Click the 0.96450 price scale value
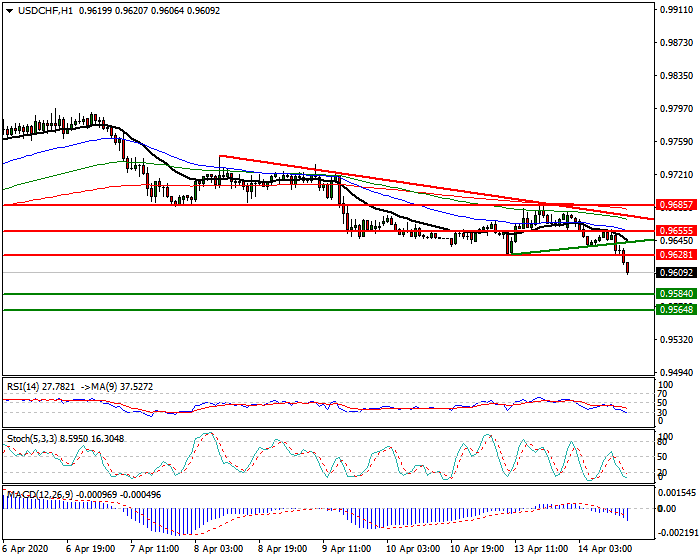The width and height of the screenshot is (700, 560). (x=676, y=241)
